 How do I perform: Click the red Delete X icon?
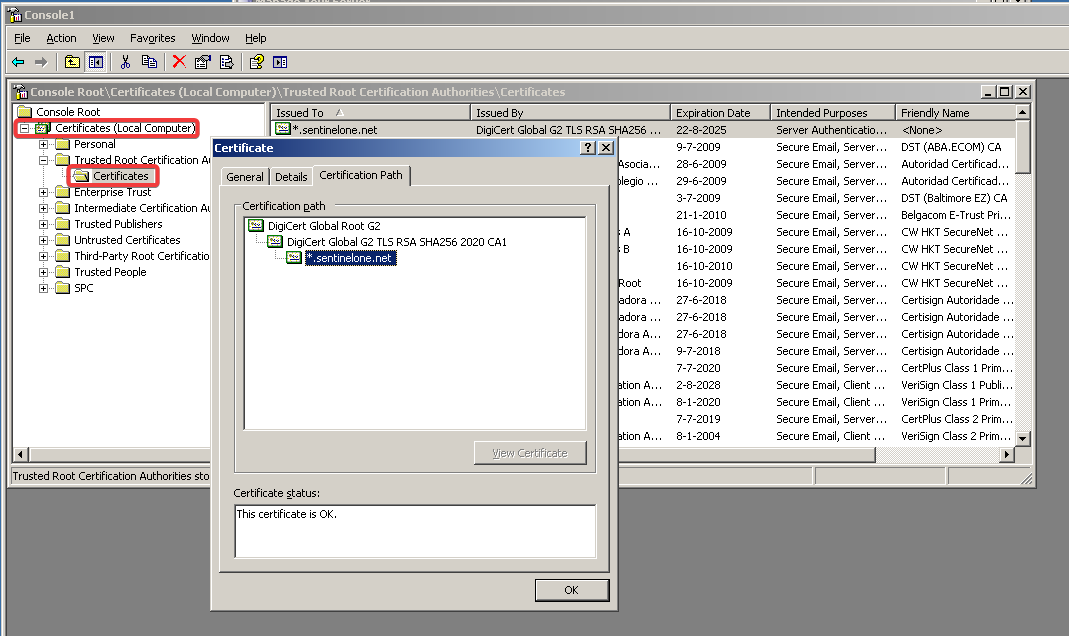point(179,62)
